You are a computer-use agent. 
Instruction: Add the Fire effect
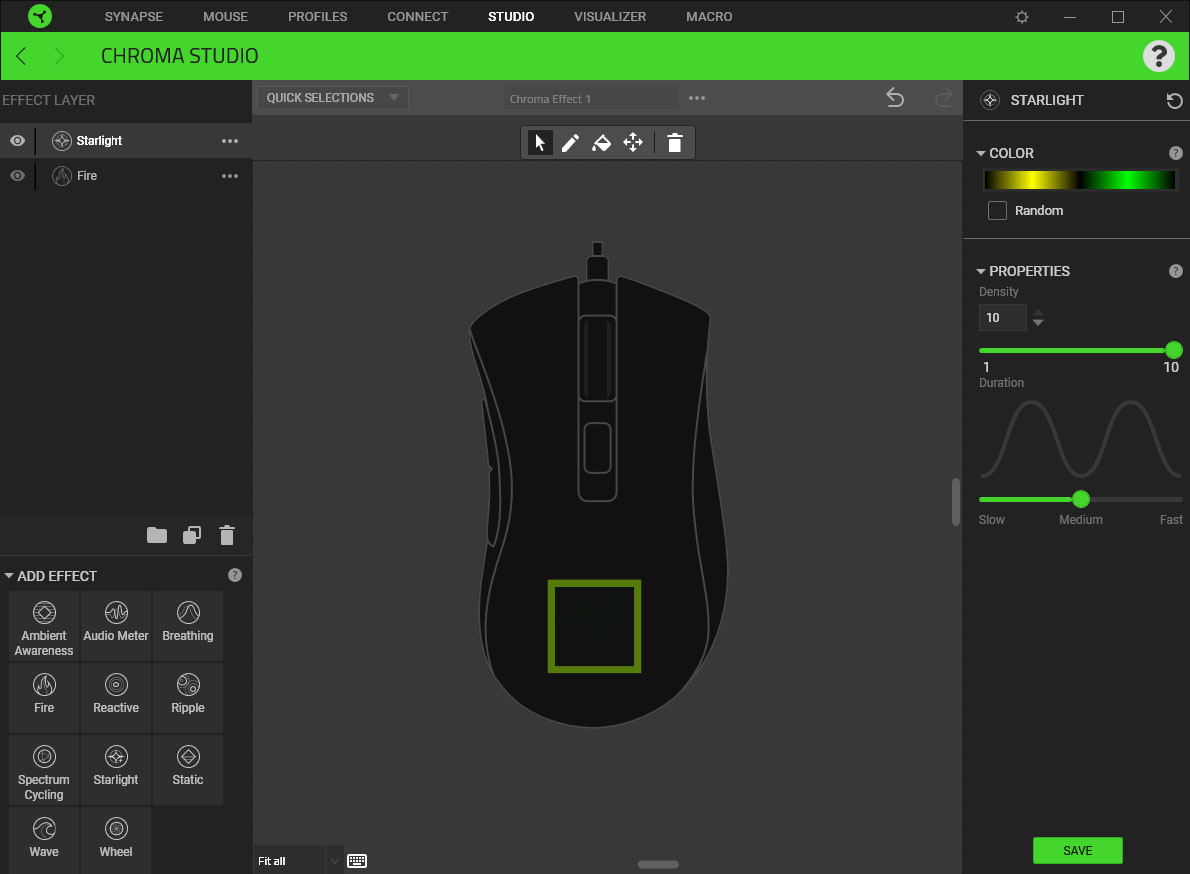[x=44, y=698]
